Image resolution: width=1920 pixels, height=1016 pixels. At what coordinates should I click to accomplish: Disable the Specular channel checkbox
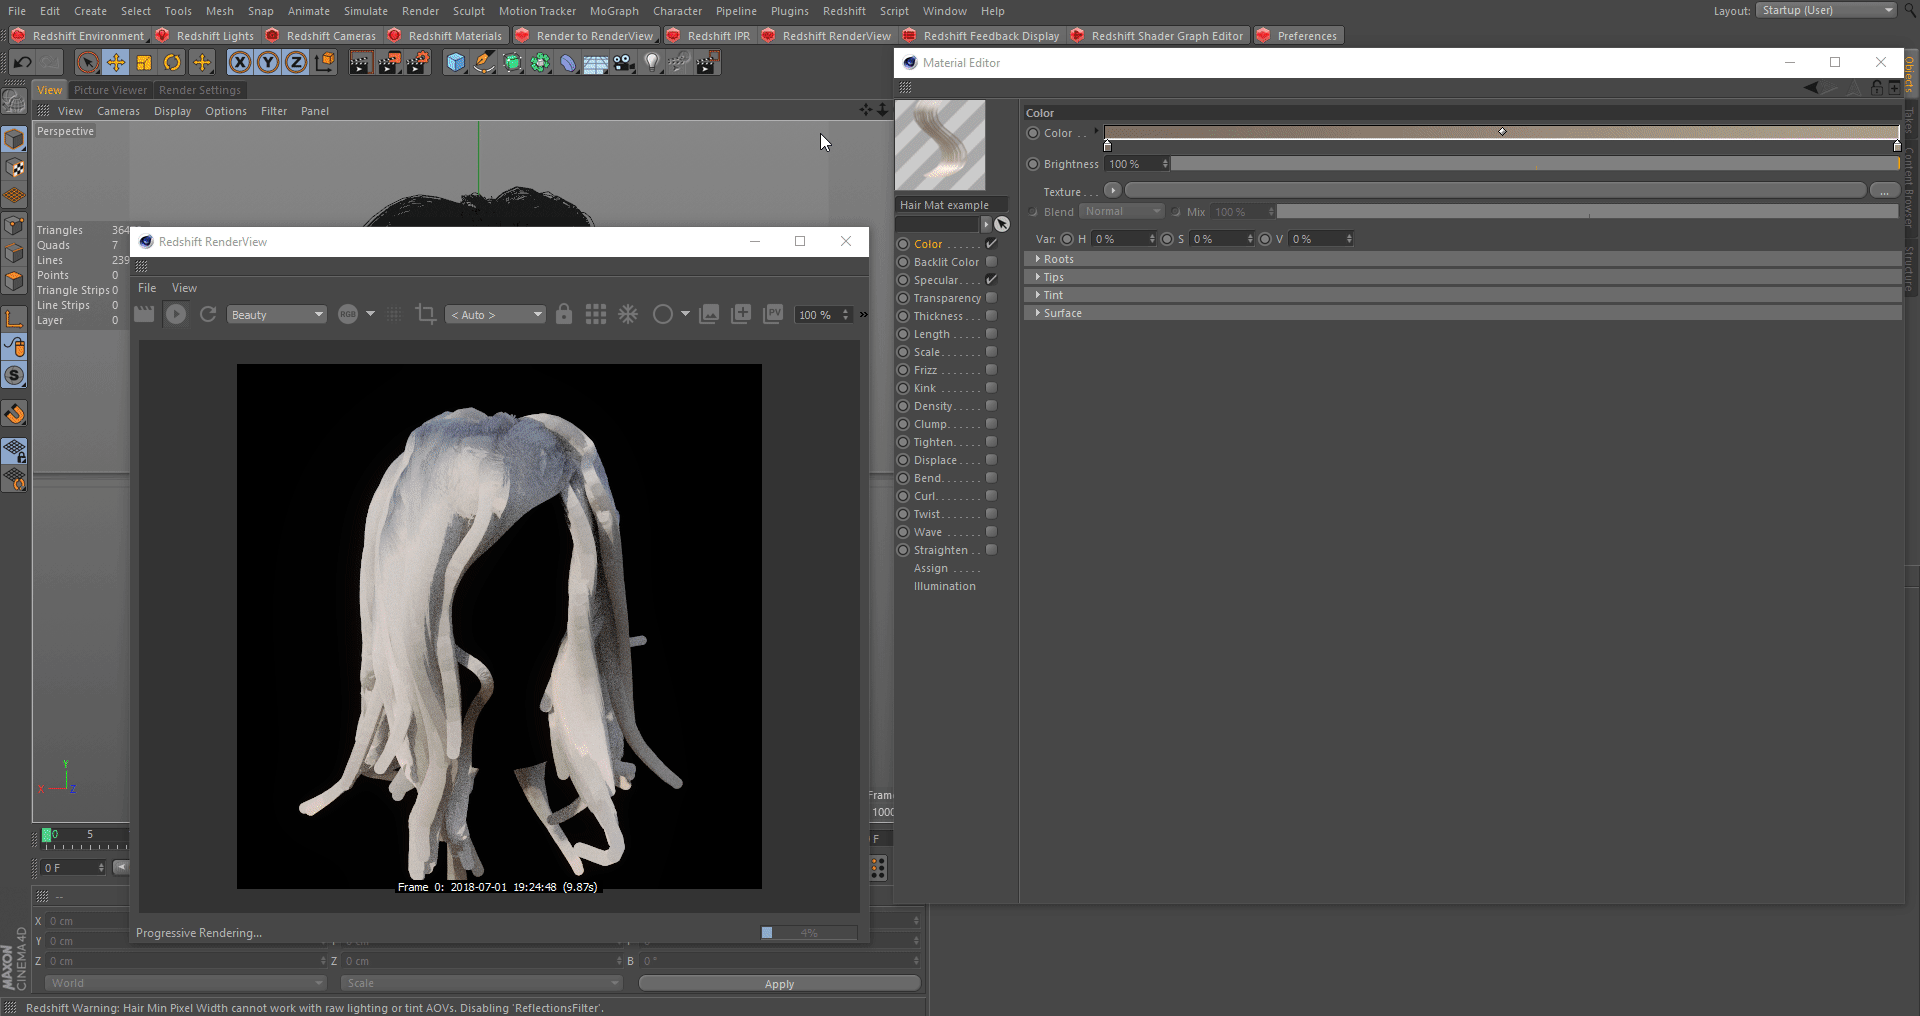pyautogui.click(x=991, y=280)
